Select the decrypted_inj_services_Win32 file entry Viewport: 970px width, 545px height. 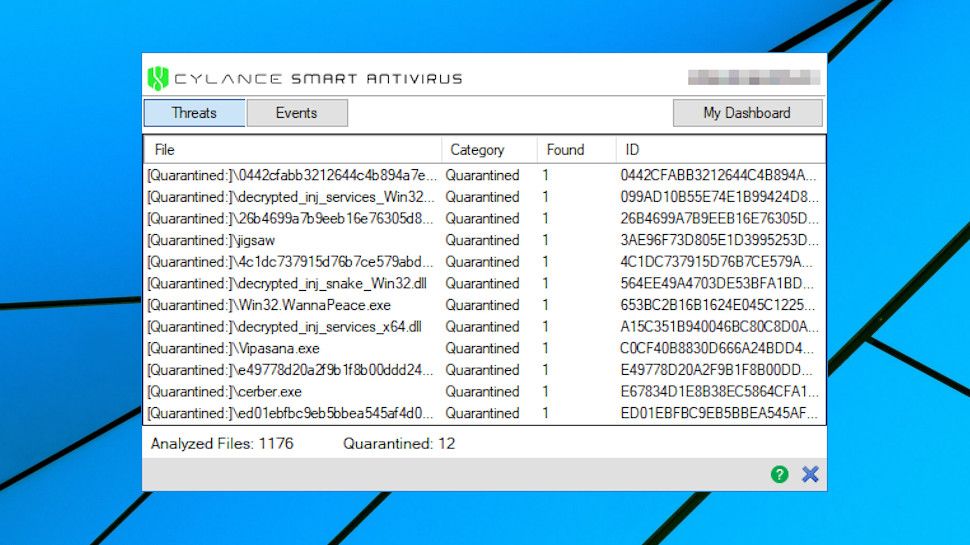point(291,197)
